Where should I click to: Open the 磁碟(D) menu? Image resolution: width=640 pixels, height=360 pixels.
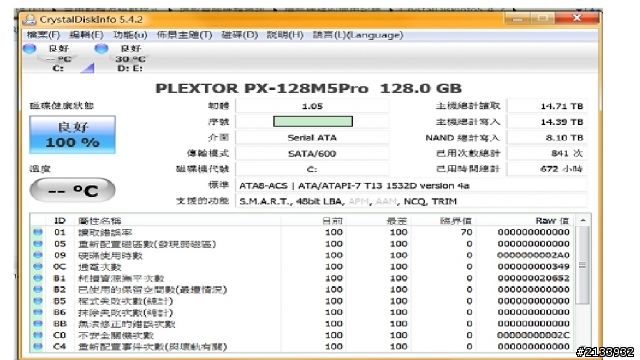click(240, 35)
